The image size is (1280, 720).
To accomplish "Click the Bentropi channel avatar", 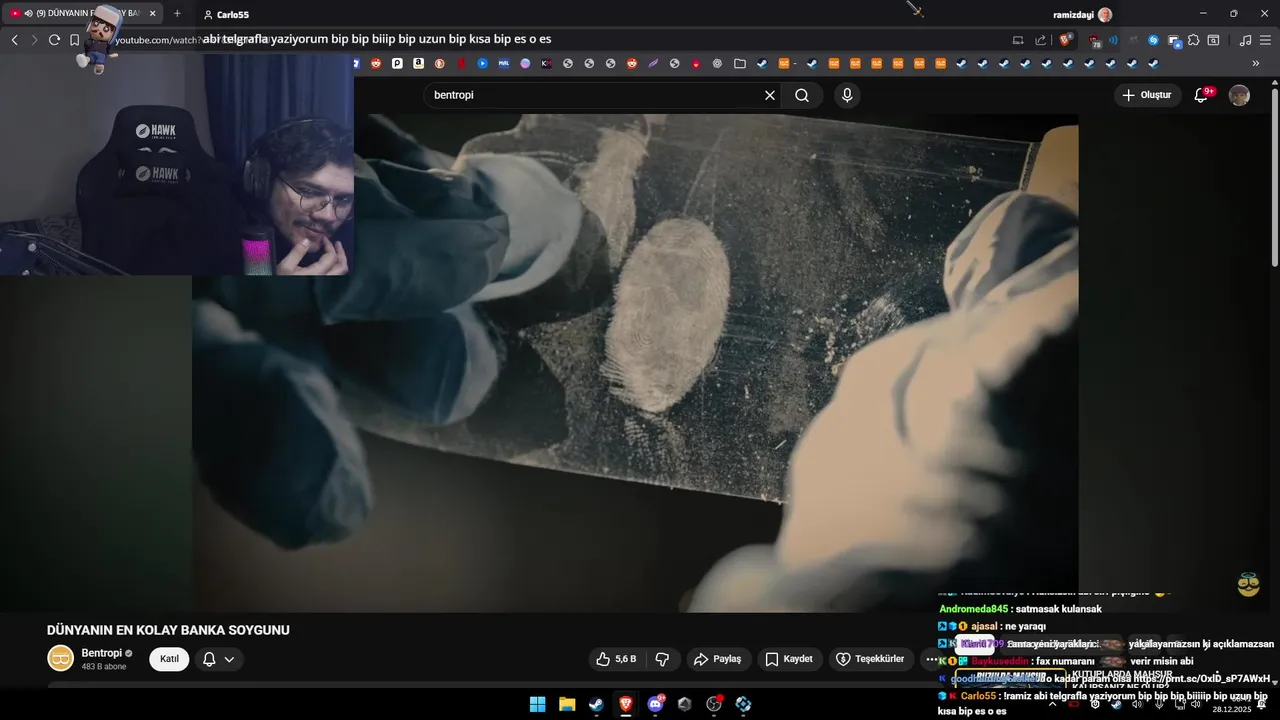I will [61, 658].
